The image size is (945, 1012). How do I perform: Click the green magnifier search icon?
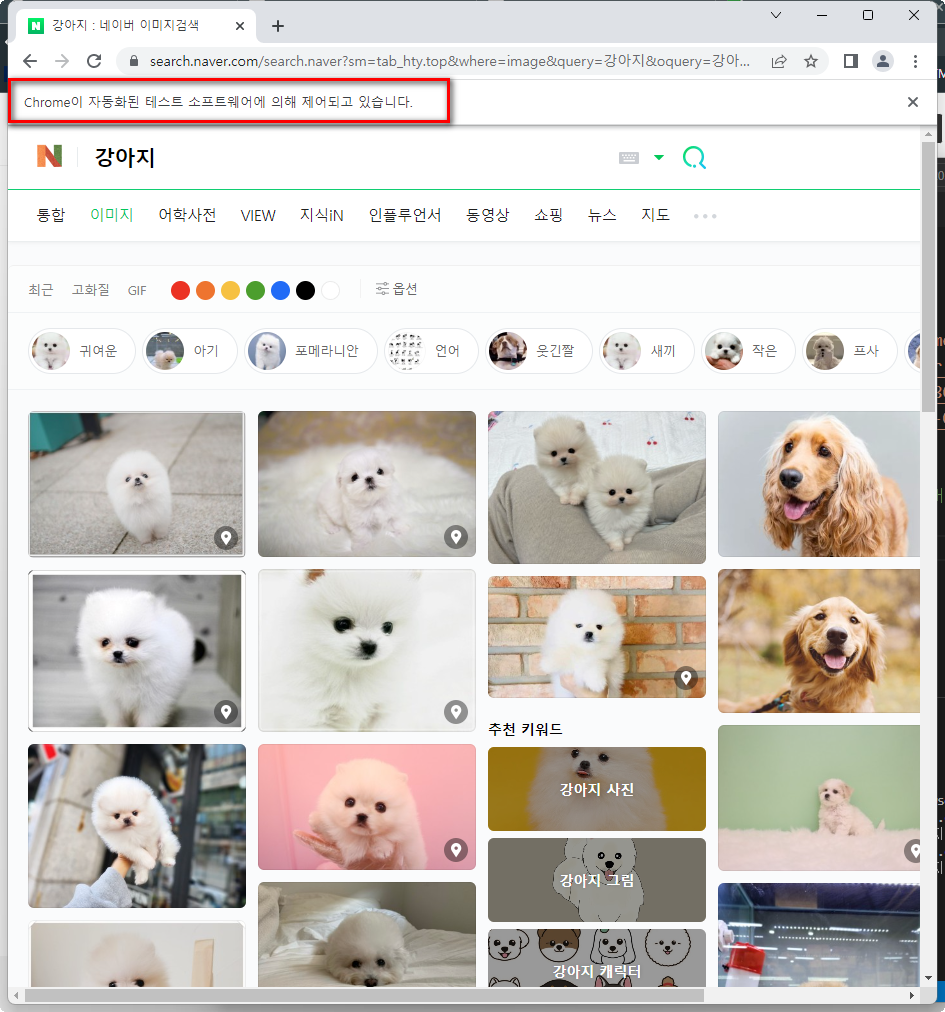(694, 157)
